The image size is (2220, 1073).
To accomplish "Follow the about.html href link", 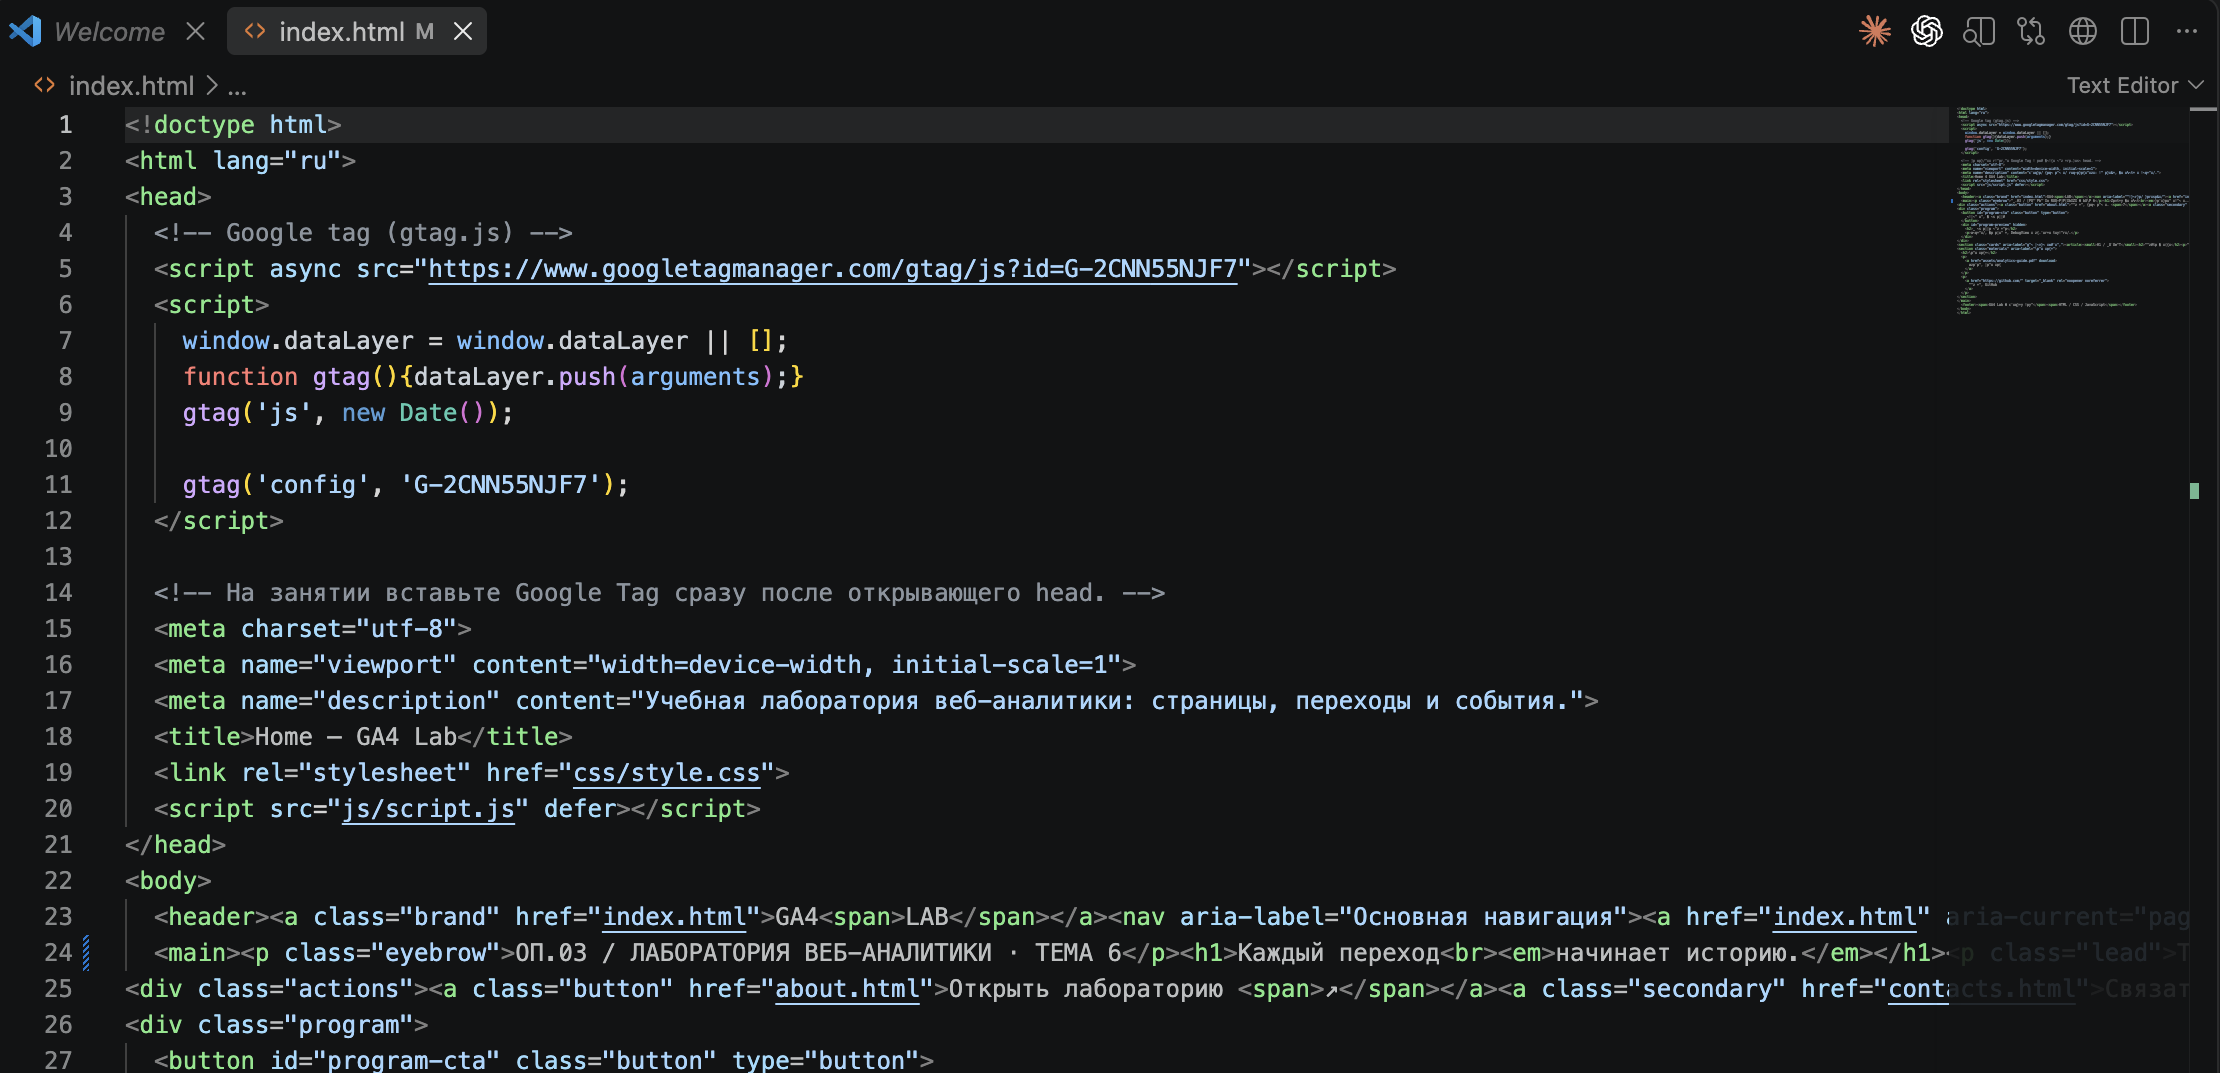I will 847,989.
